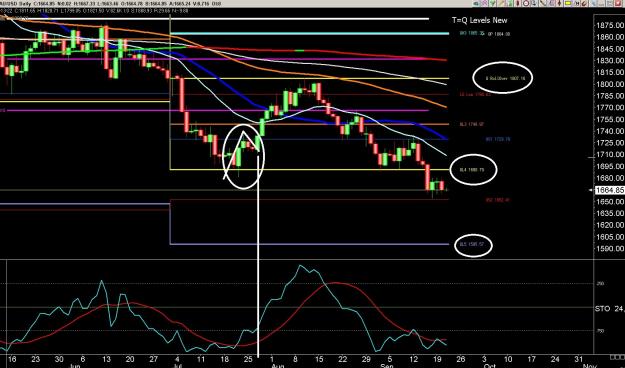Screen dimensions: 625x368
Task: Click the 'Oct' month label on time axis
Action: tap(489, 365)
